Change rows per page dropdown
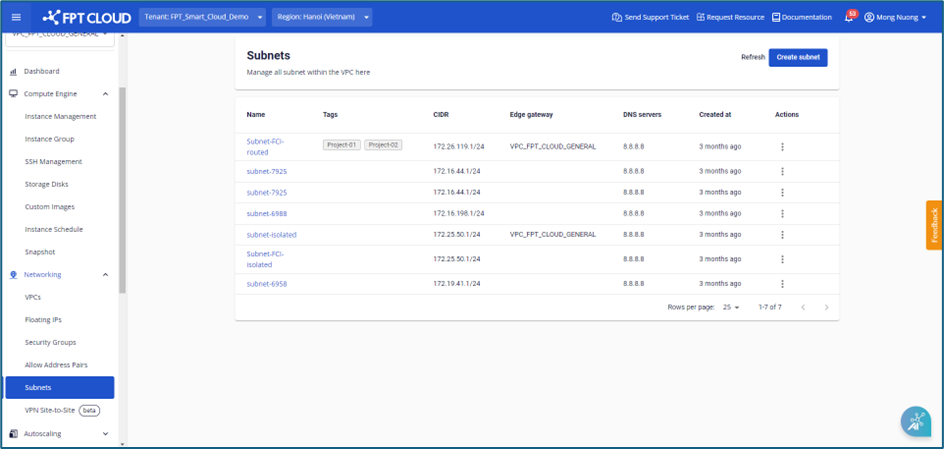Screen dimensions: 944x449 tap(731, 307)
